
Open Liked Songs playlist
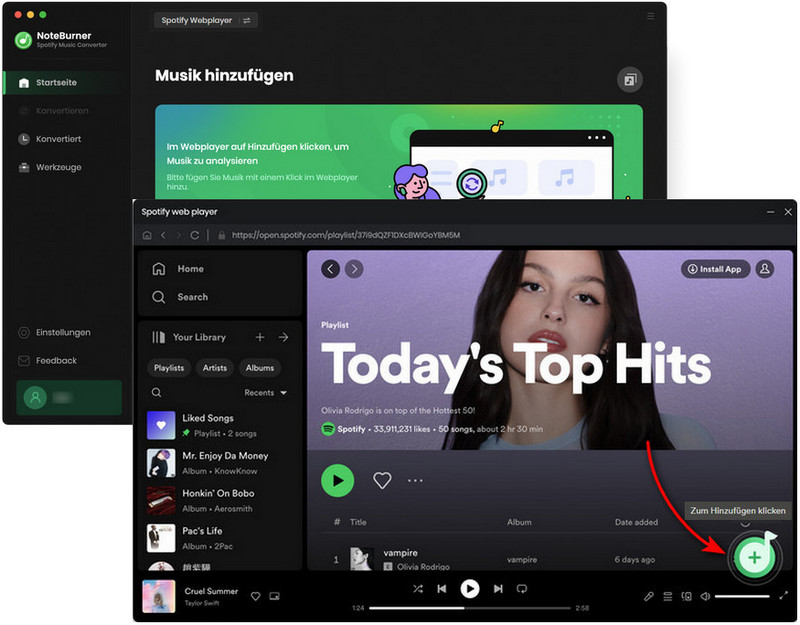click(219, 425)
